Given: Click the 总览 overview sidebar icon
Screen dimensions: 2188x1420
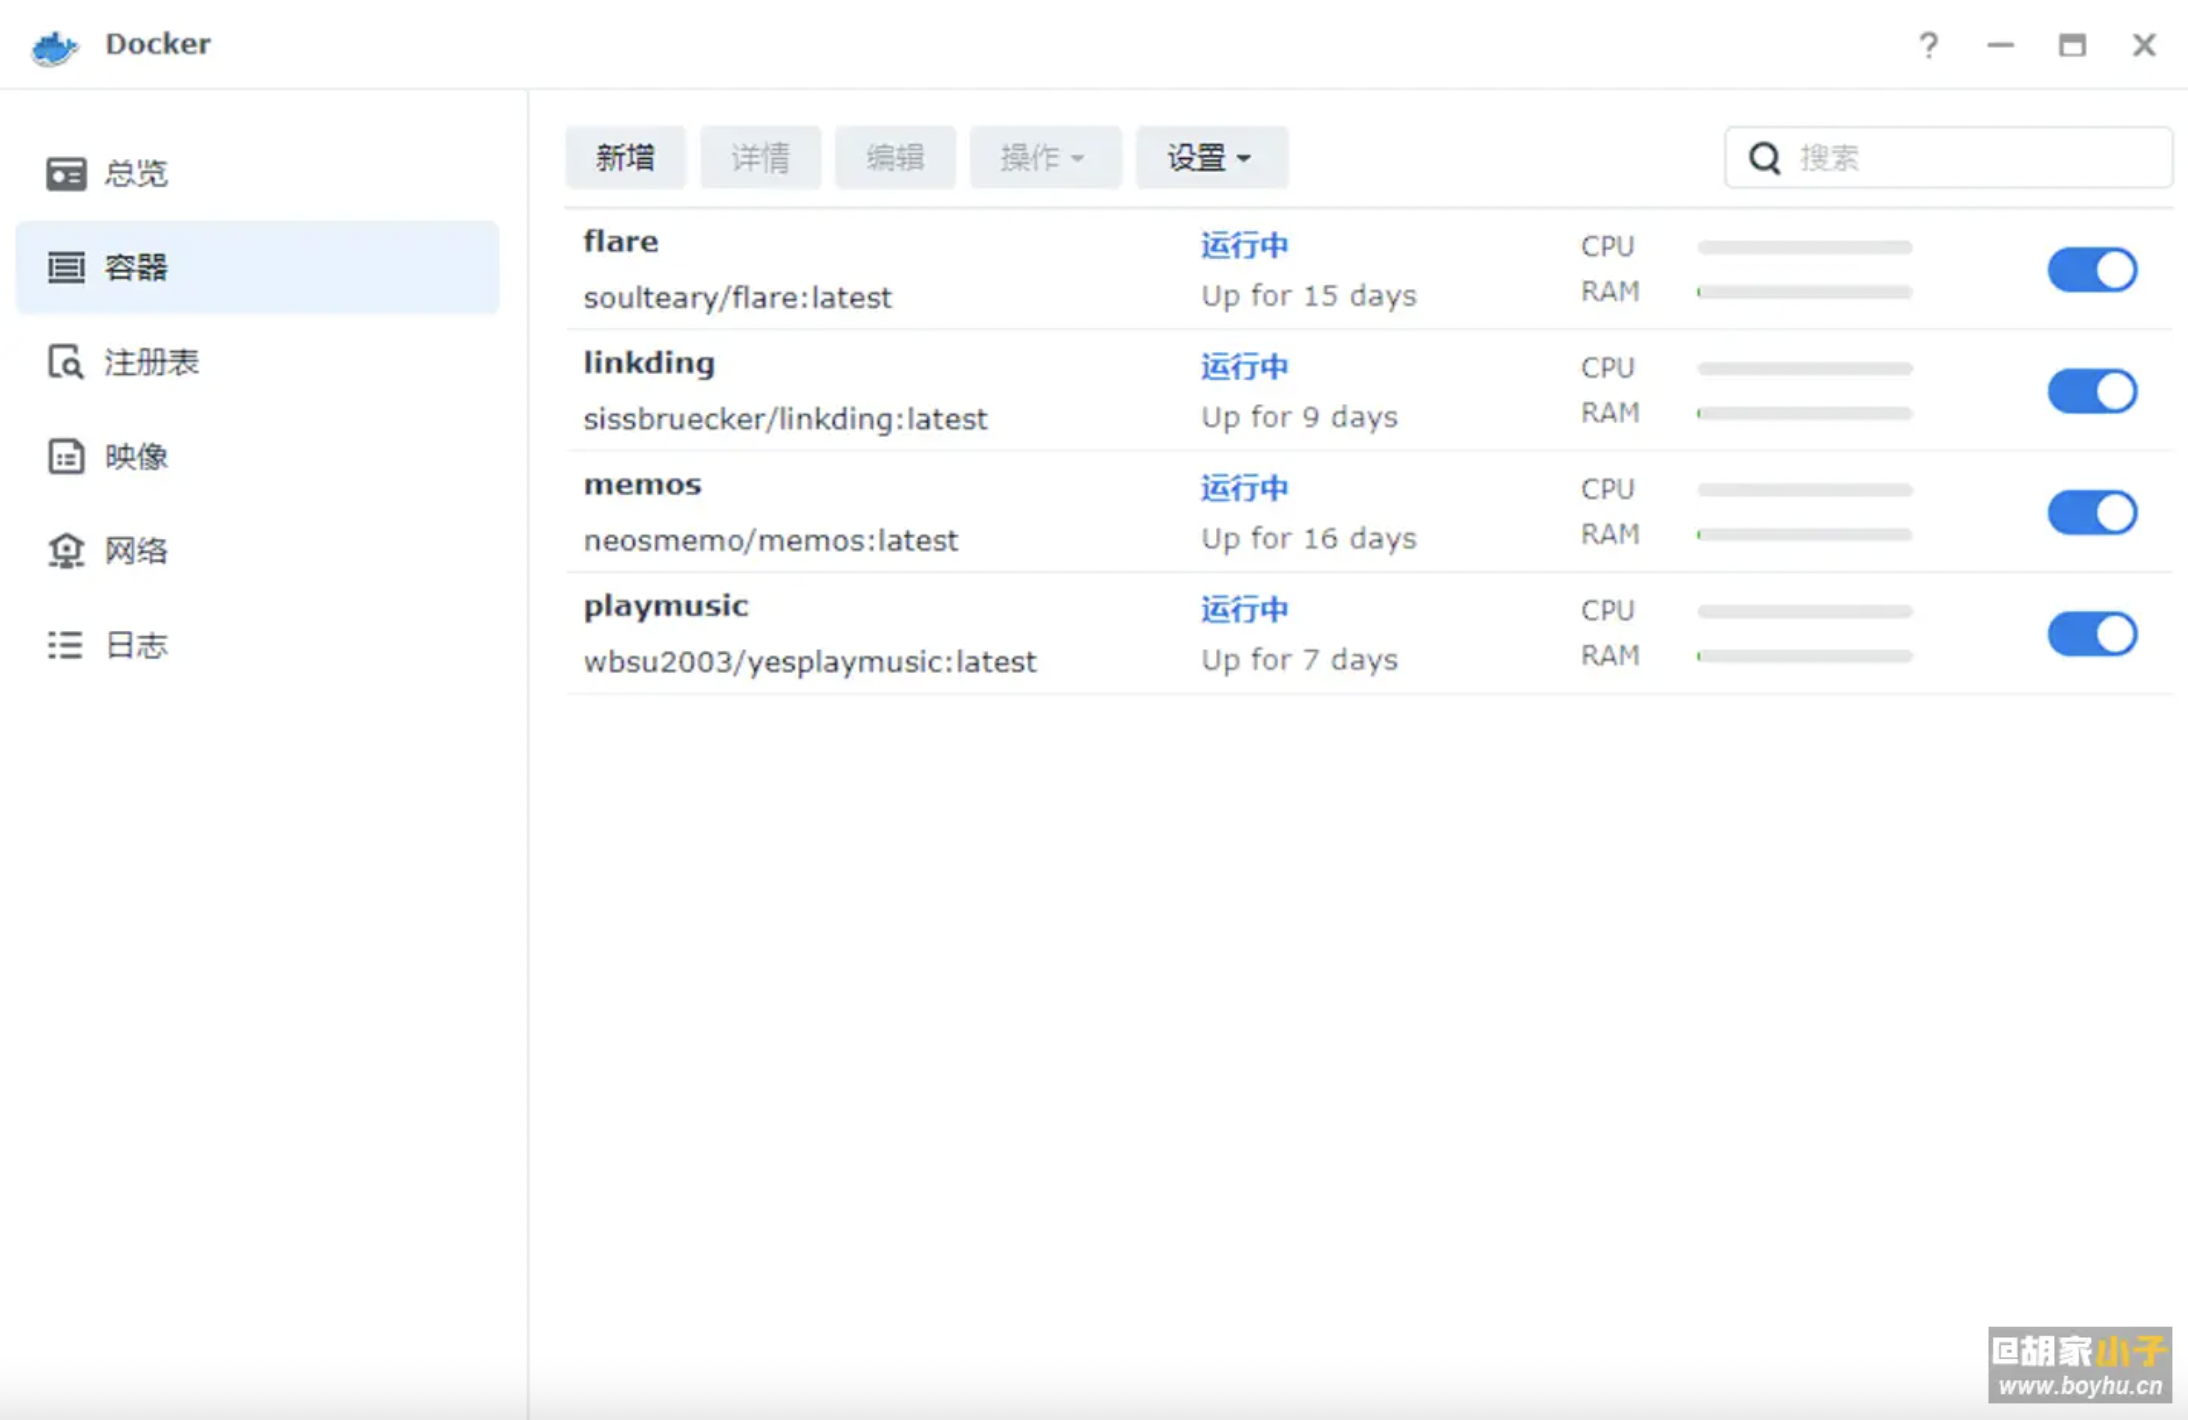Looking at the screenshot, I should coord(66,173).
